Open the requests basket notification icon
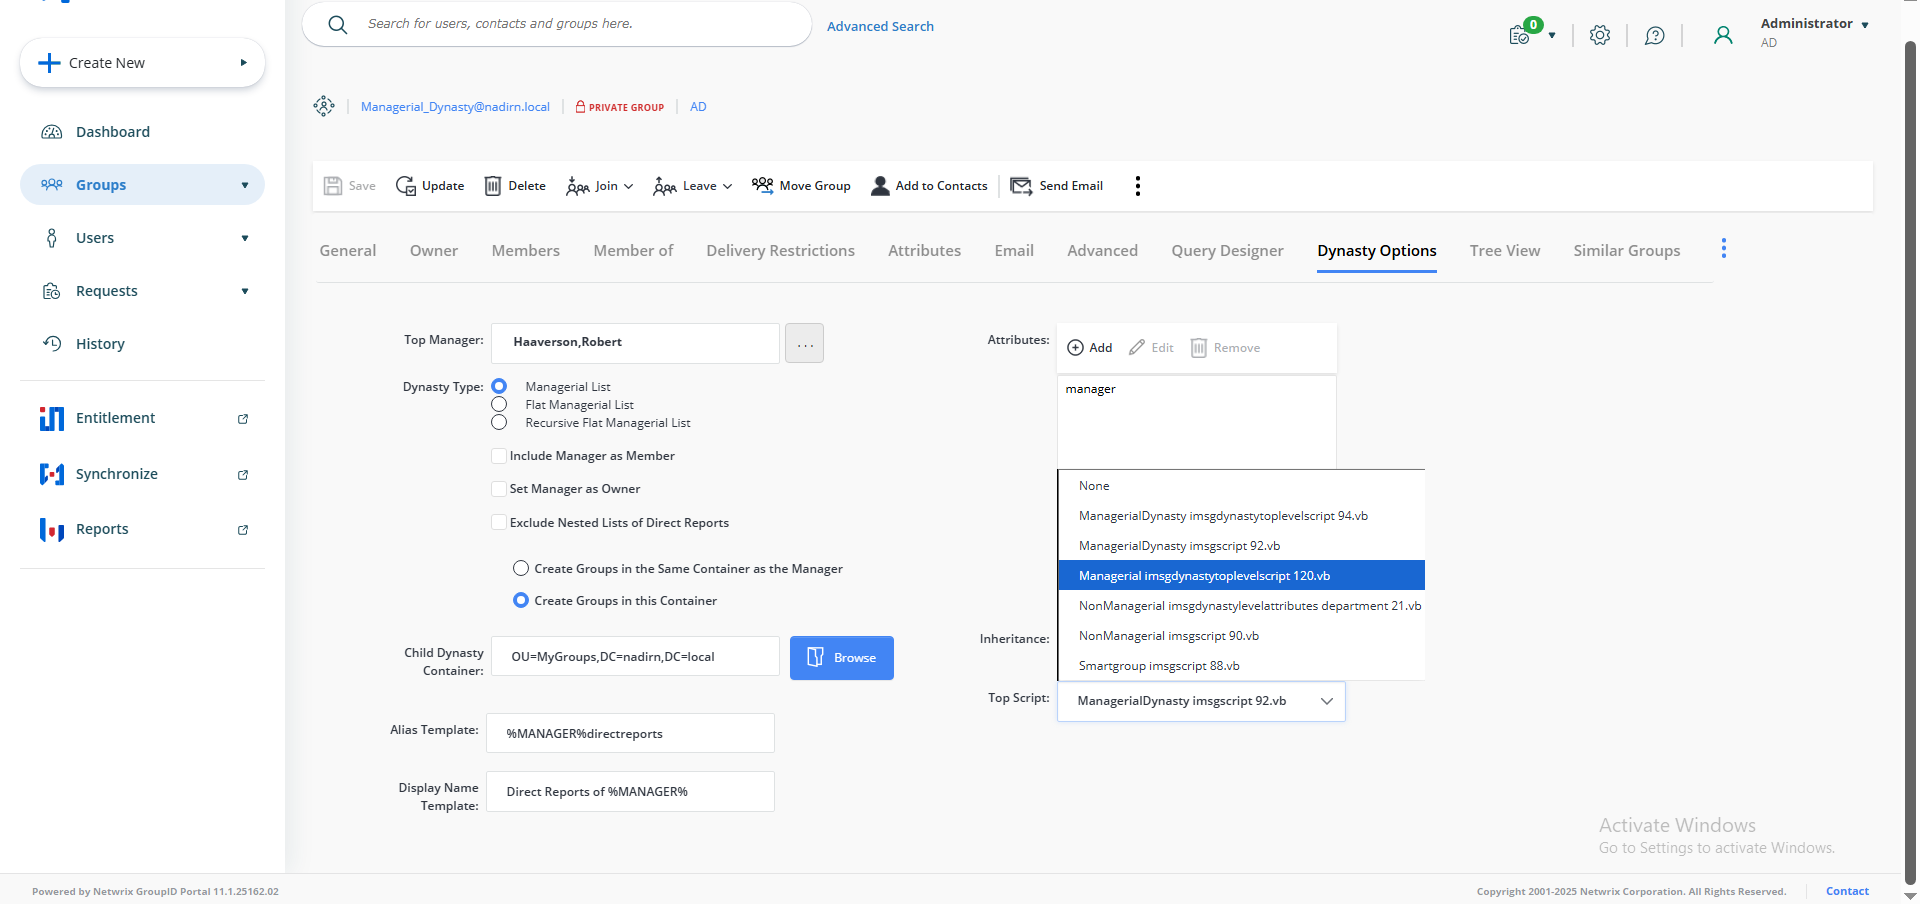The height and width of the screenshot is (904, 1920). (1520, 35)
